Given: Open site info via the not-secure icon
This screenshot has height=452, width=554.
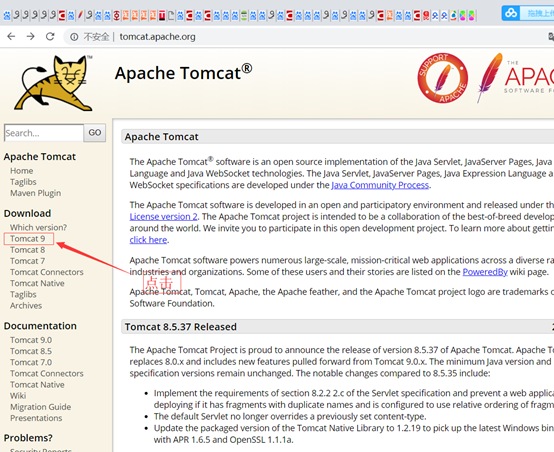Looking at the screenshot, I should pos(74,37).
